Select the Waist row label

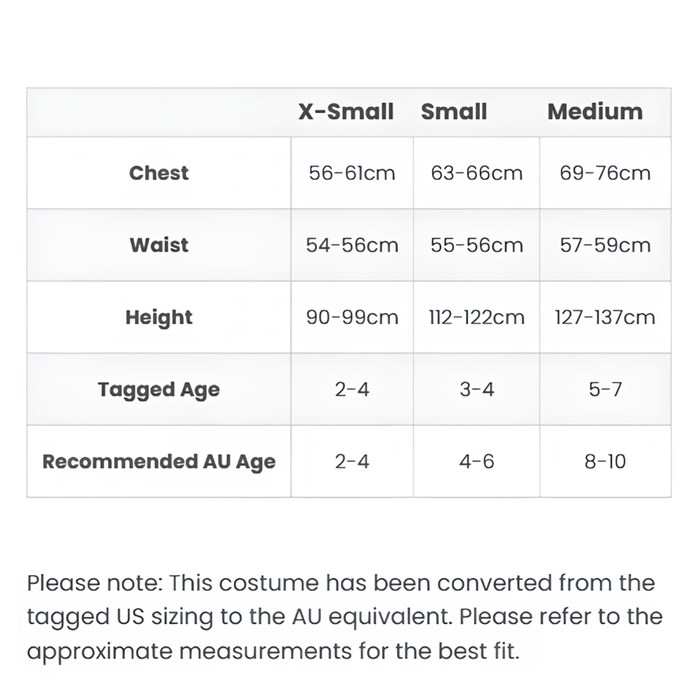(x=159, y=245)
